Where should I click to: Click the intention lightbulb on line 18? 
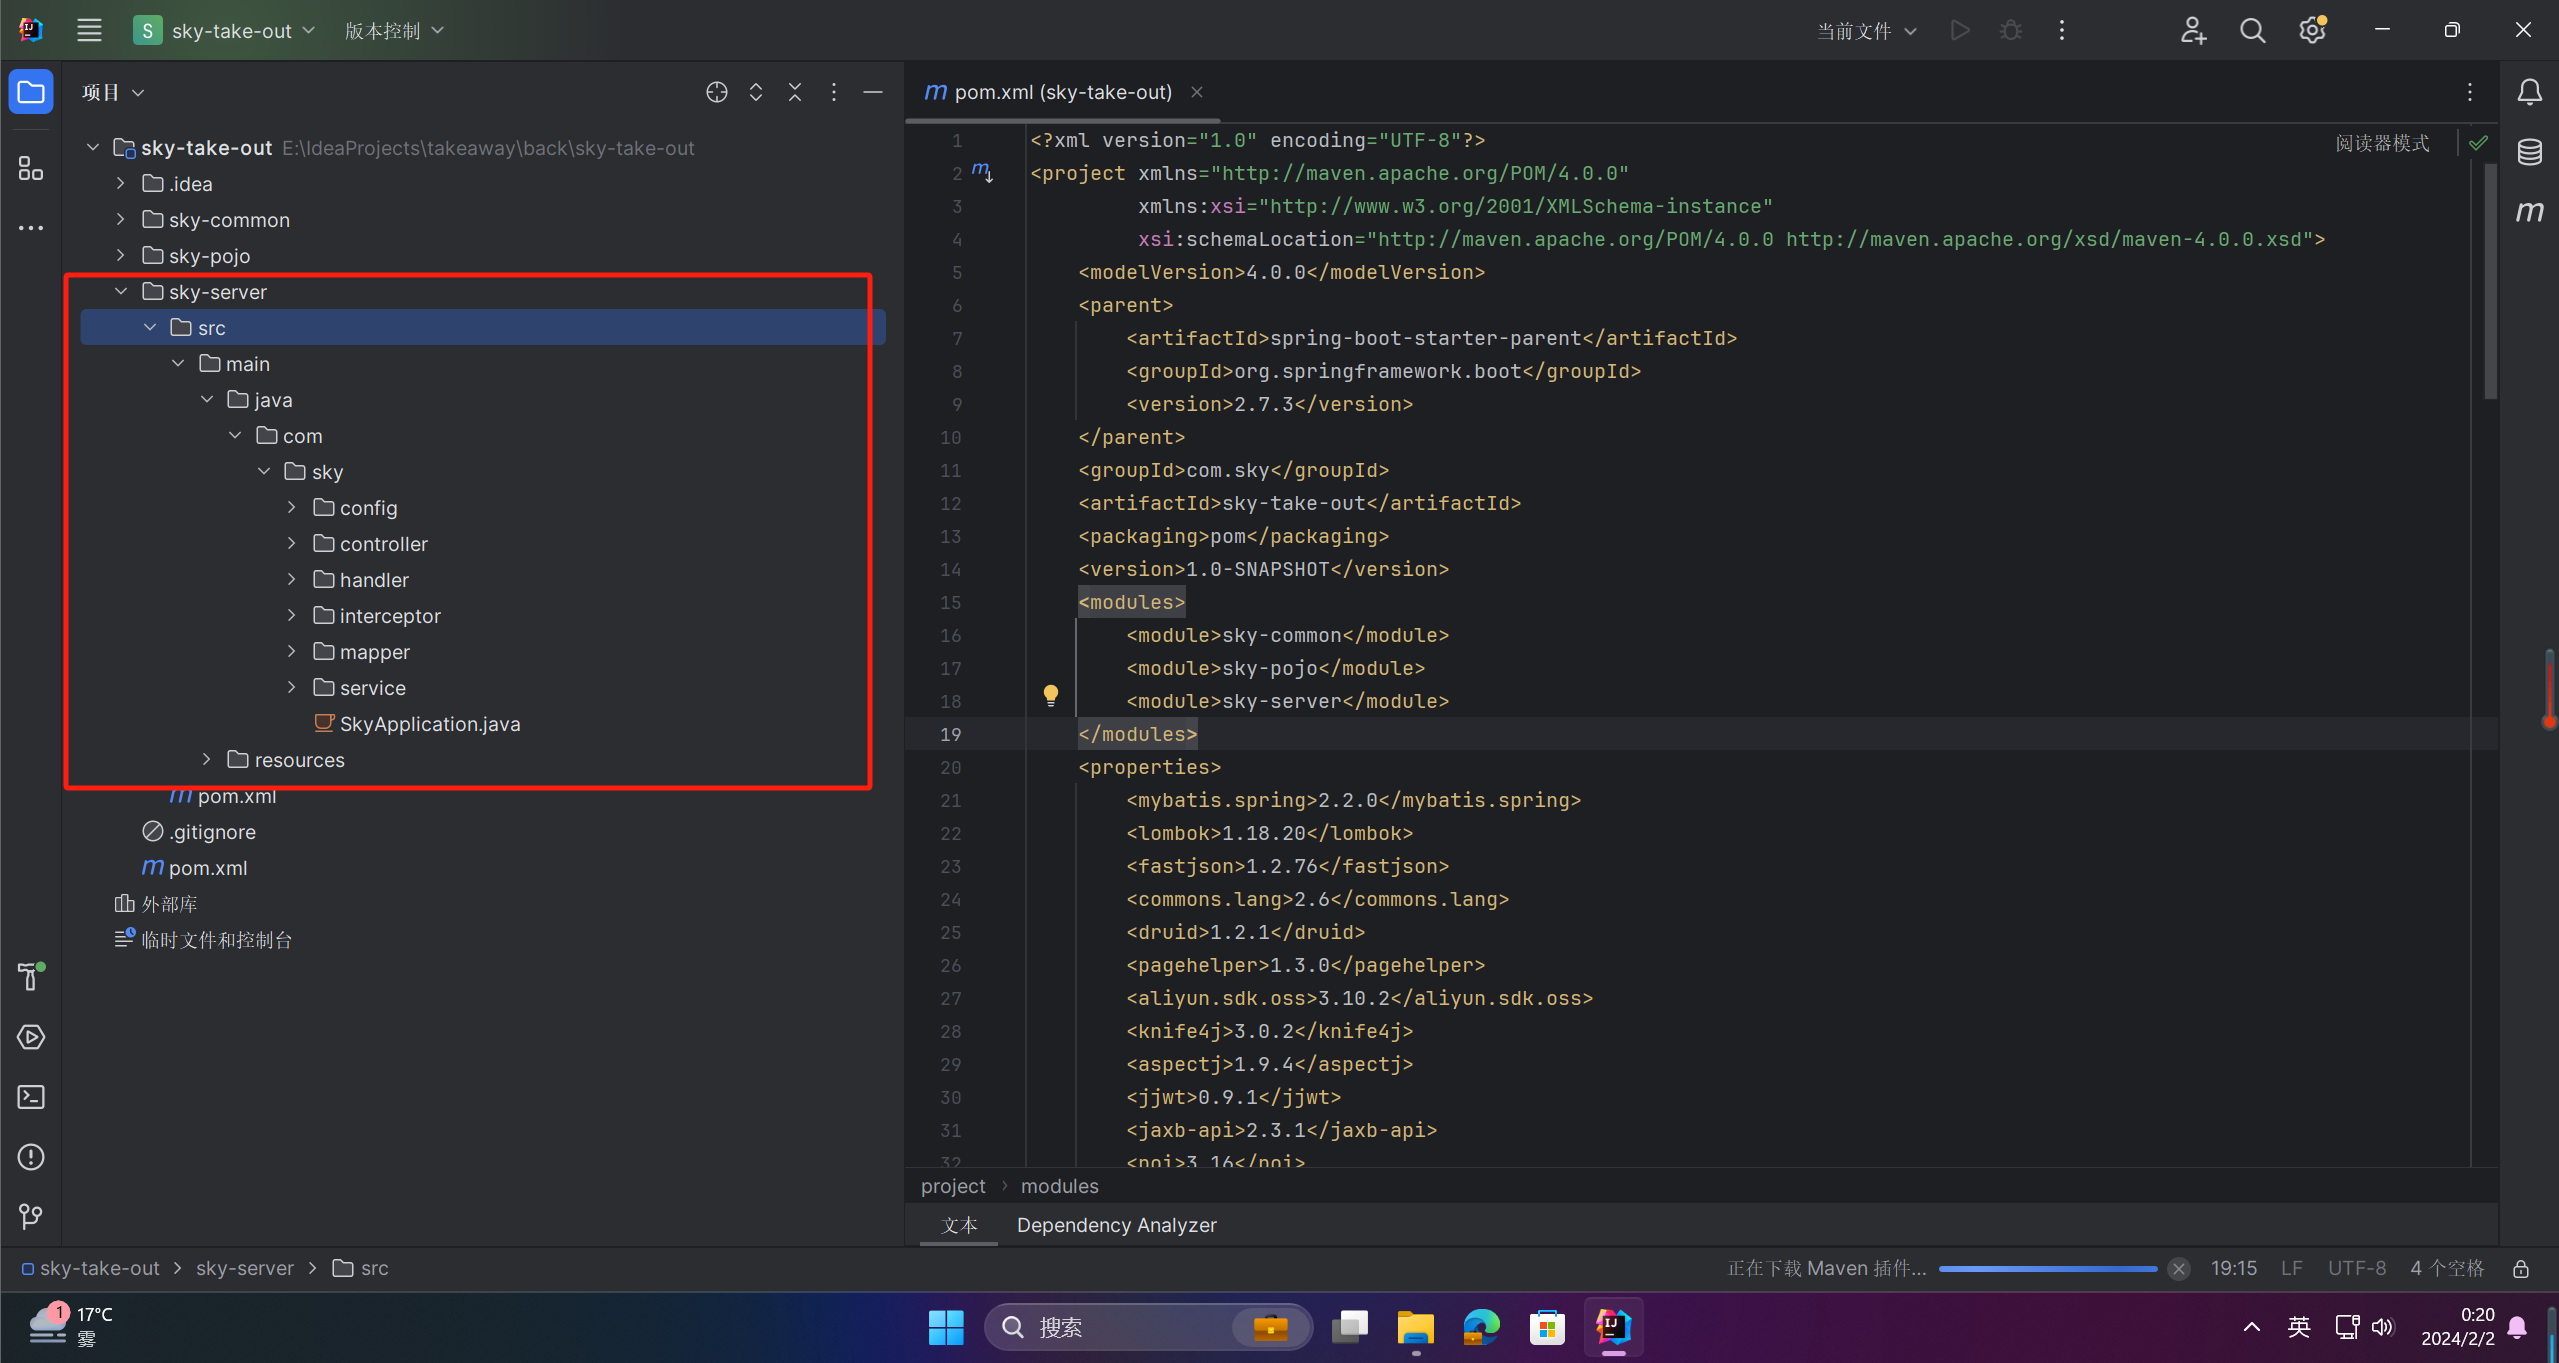point(1050,694)
